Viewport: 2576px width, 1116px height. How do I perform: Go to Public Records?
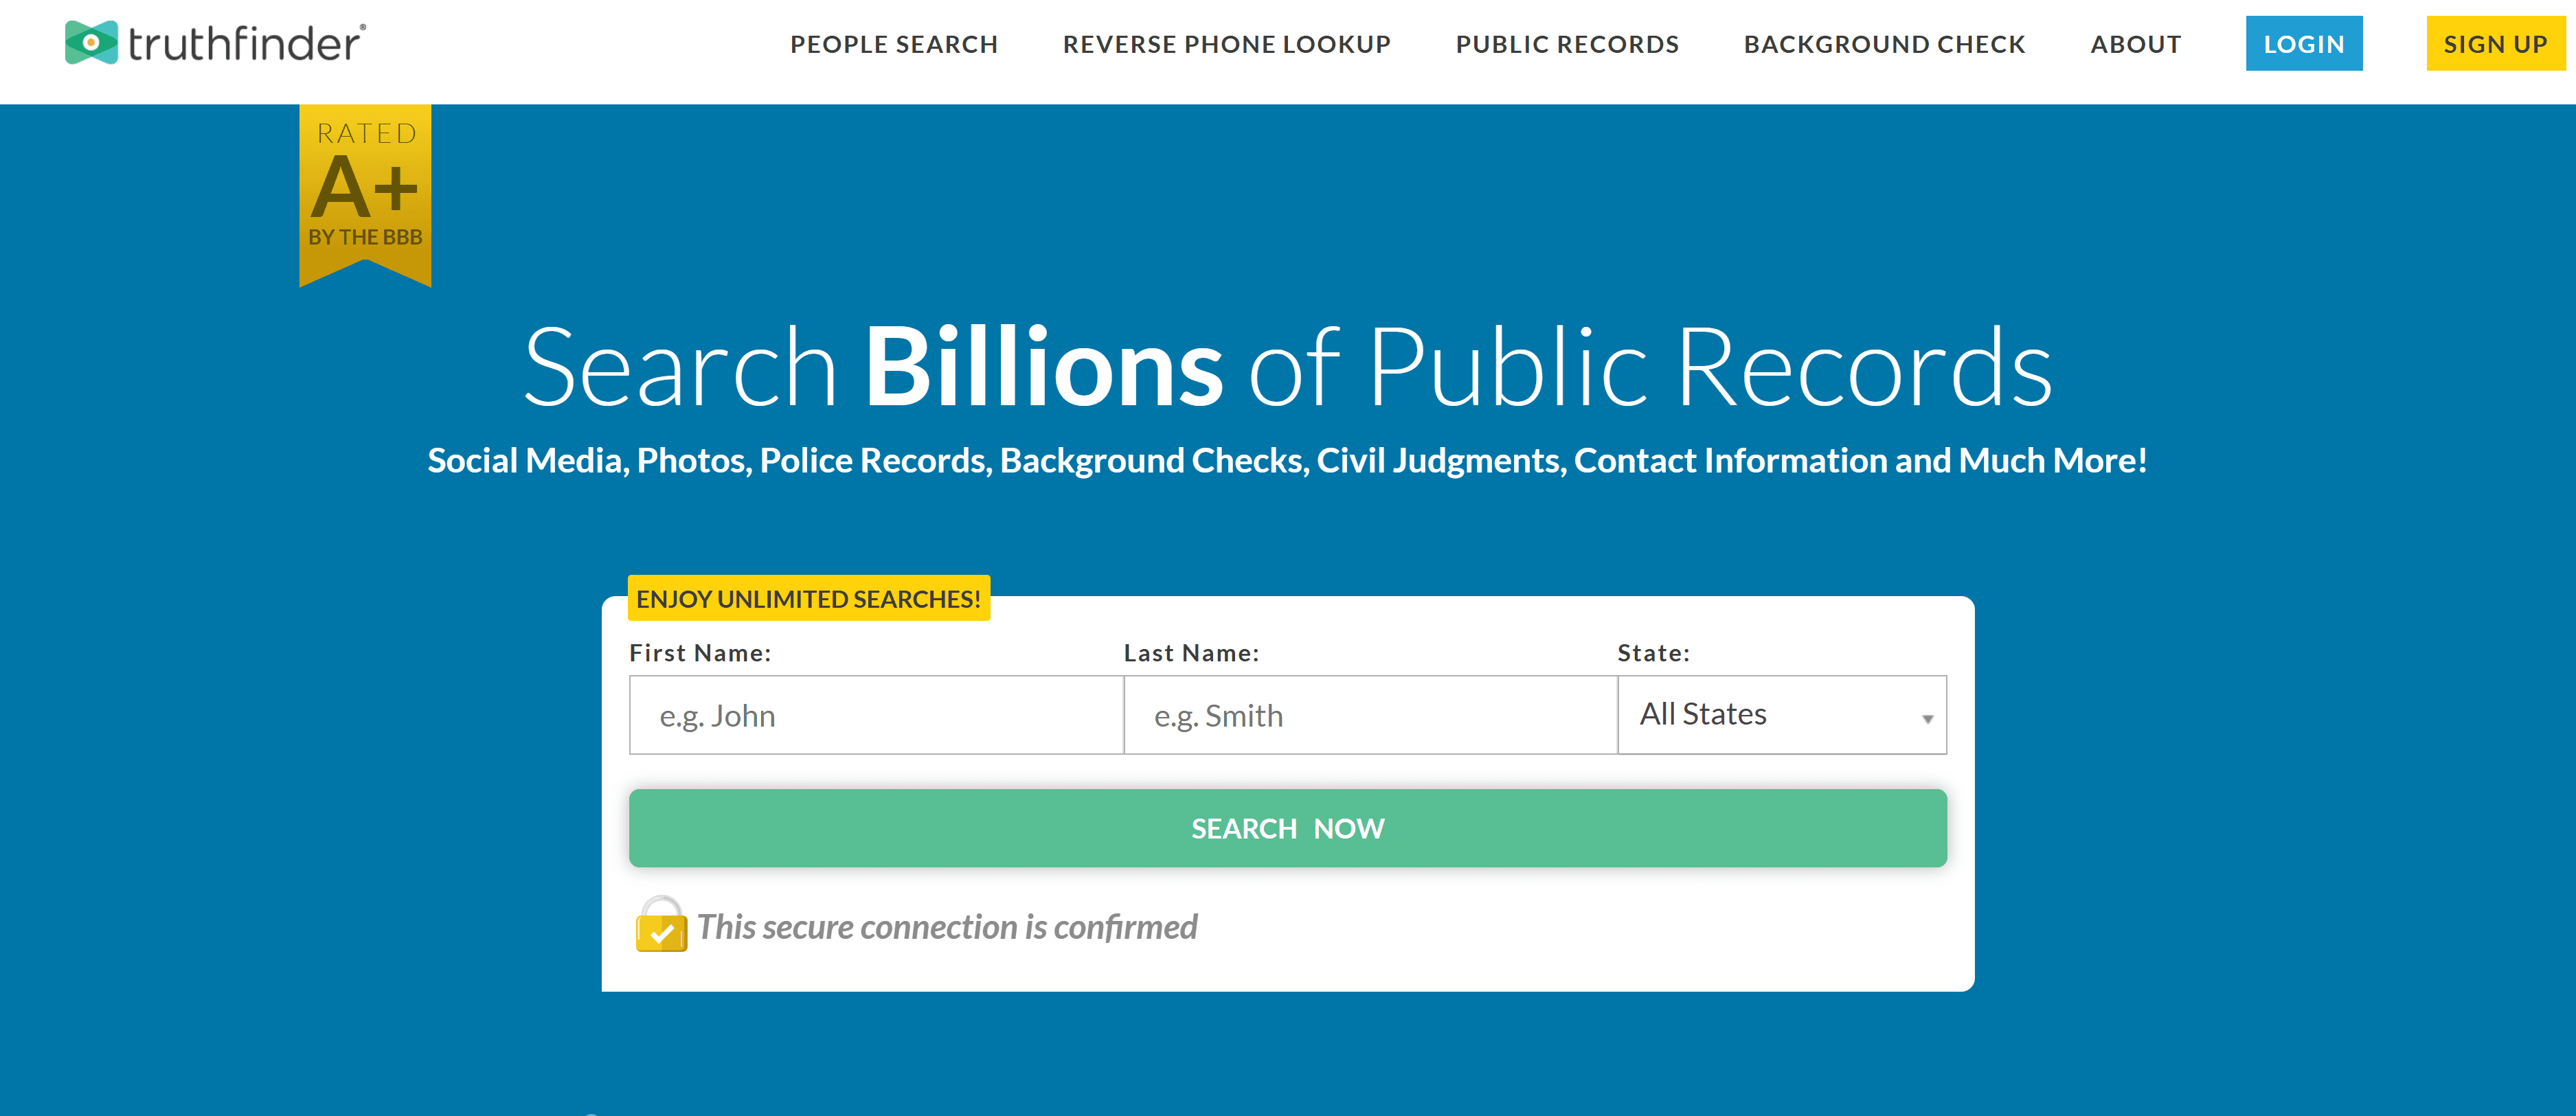pyautogui.click(x=1567, y=44)
